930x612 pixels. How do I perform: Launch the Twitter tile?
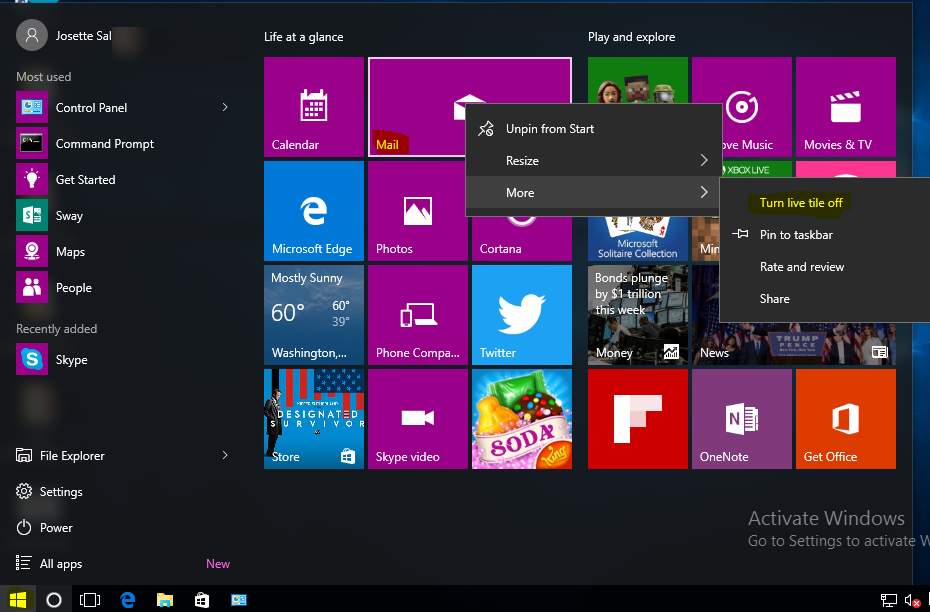522,315
